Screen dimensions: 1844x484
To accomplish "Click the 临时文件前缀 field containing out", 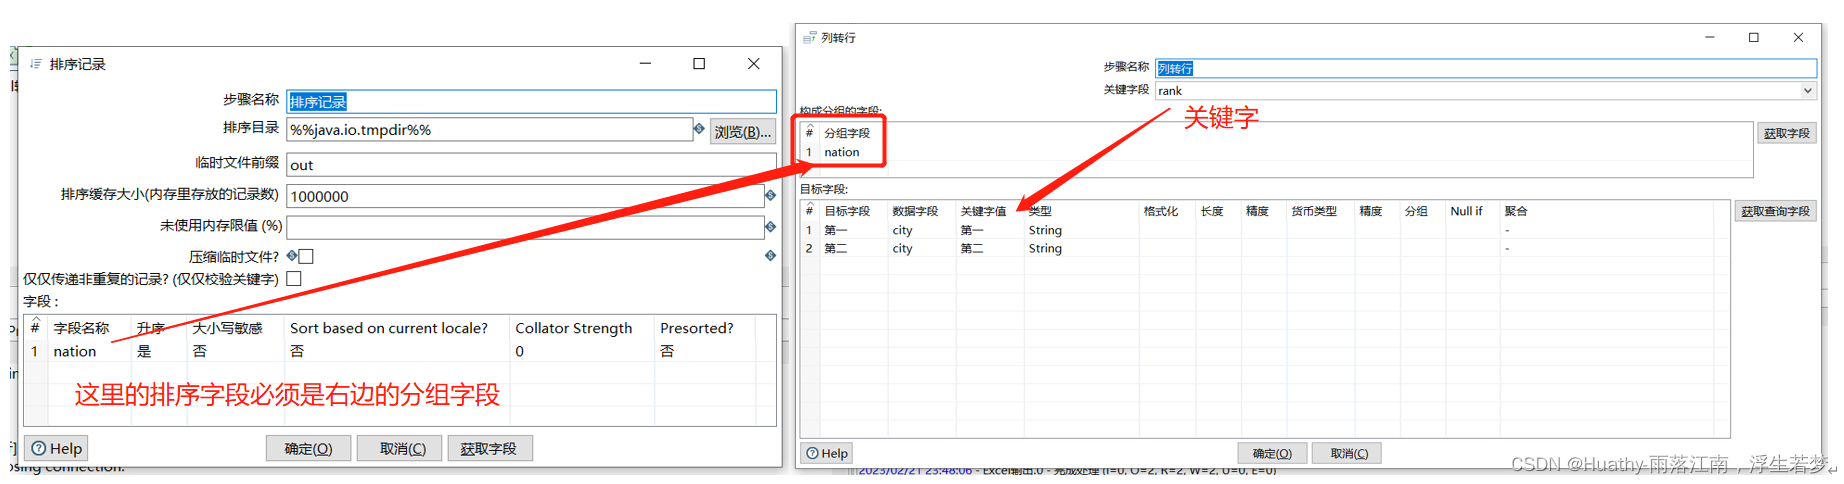I will (x=531, y=164).
